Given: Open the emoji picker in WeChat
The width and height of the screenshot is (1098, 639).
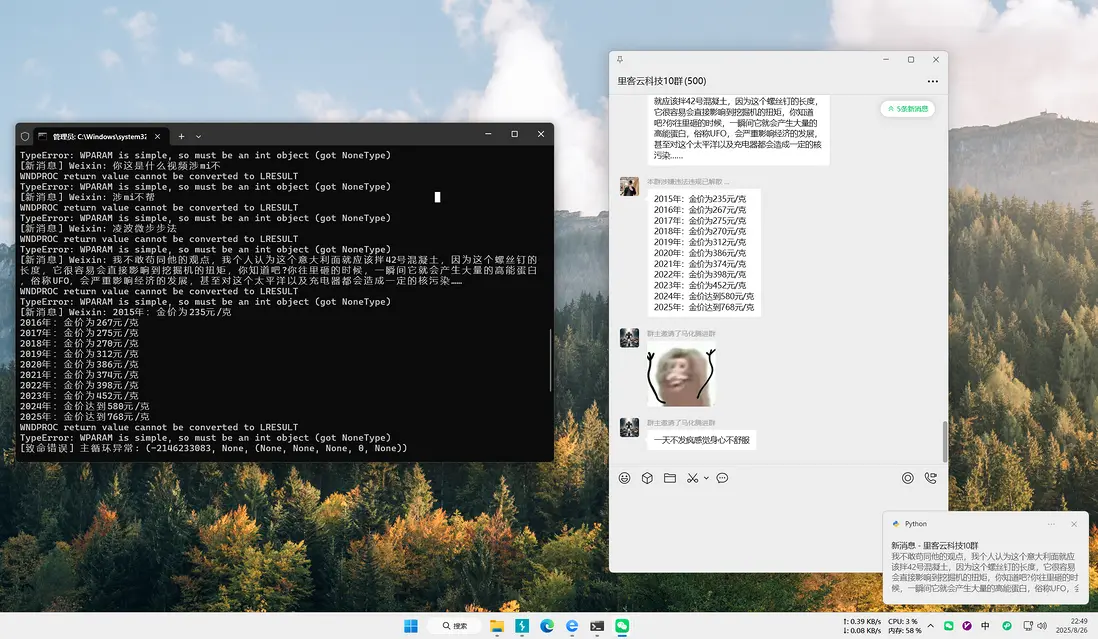Looking at the screenshot, I should [x=625, y=478].
